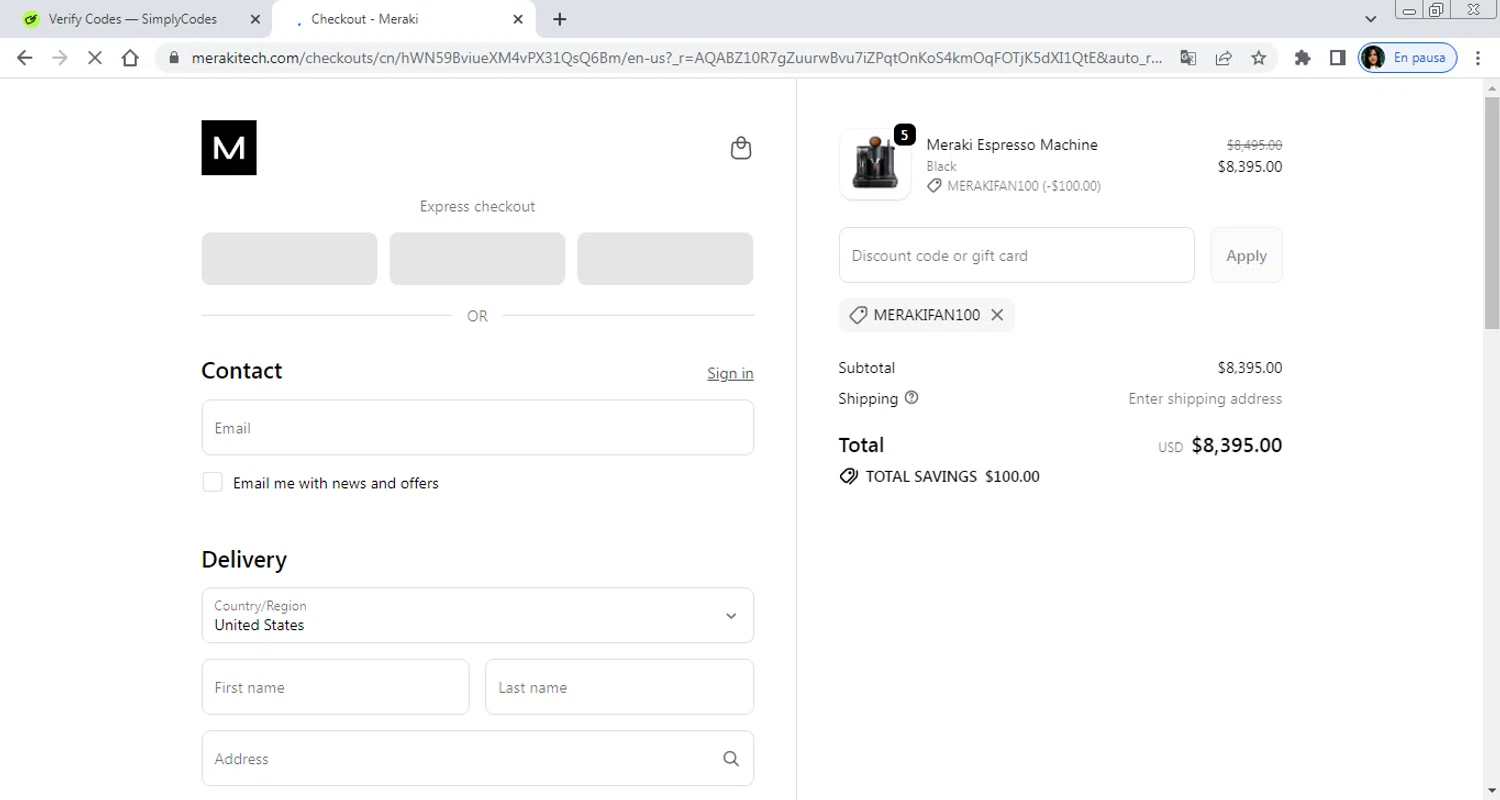Close the Checkout - Meraki tab
The width and height of the screenshot is (1500, 800).
pos(518,19)
